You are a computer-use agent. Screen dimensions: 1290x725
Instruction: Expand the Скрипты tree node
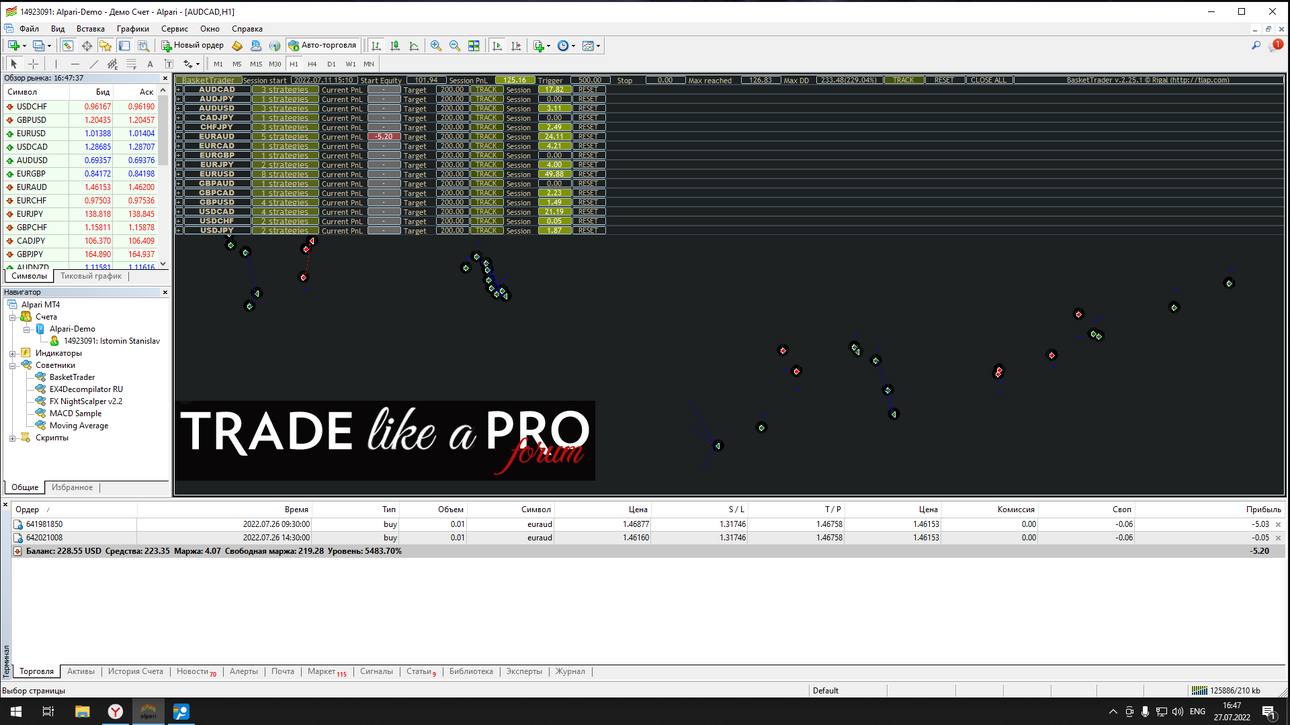point(12,437)
